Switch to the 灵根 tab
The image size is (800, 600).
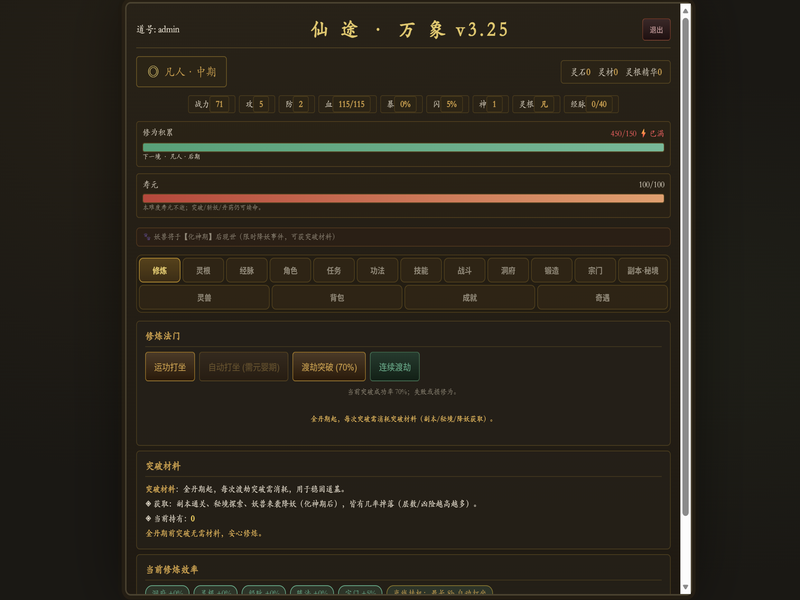203,270
